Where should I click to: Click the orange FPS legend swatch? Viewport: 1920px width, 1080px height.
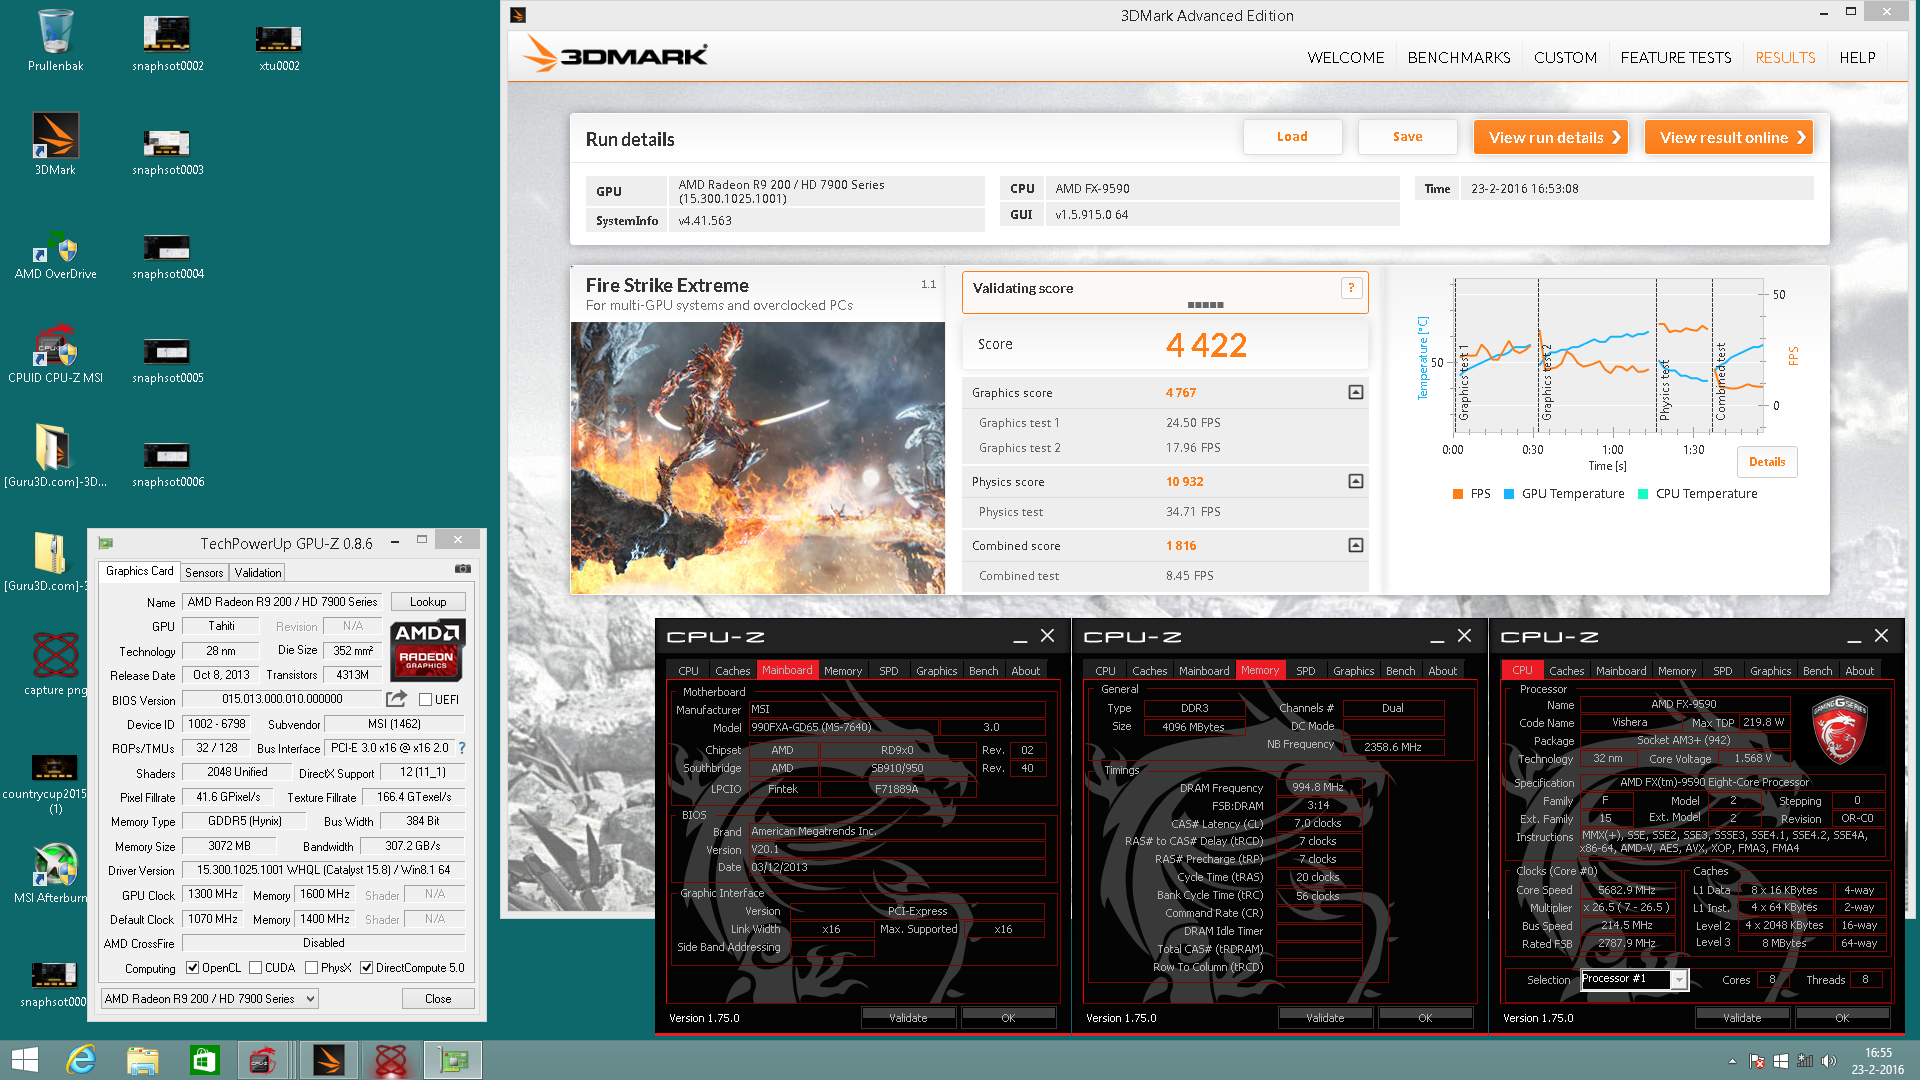1458,494
